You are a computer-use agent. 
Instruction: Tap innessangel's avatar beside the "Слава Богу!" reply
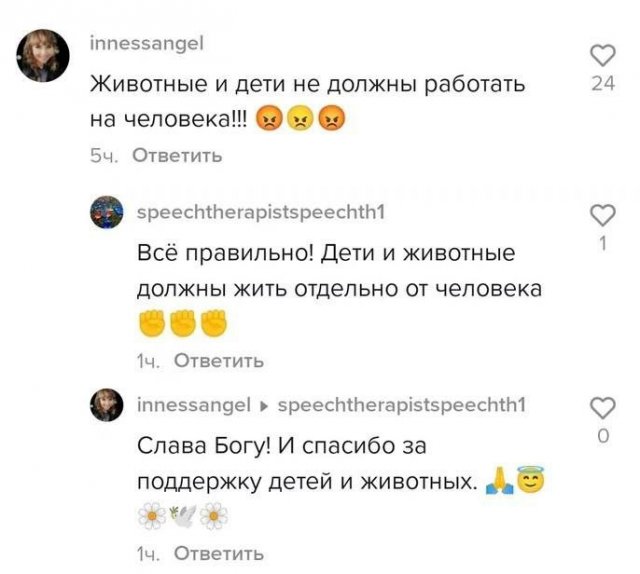(107, 405)
